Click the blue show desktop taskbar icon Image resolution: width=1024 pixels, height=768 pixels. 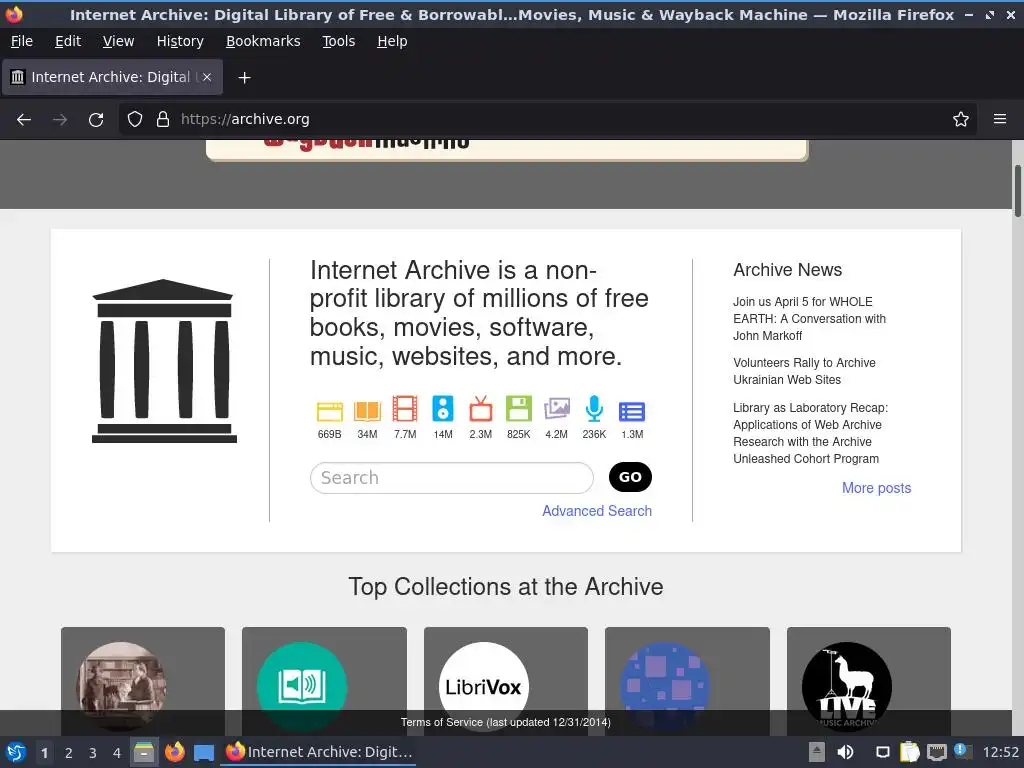coord(204,753)
